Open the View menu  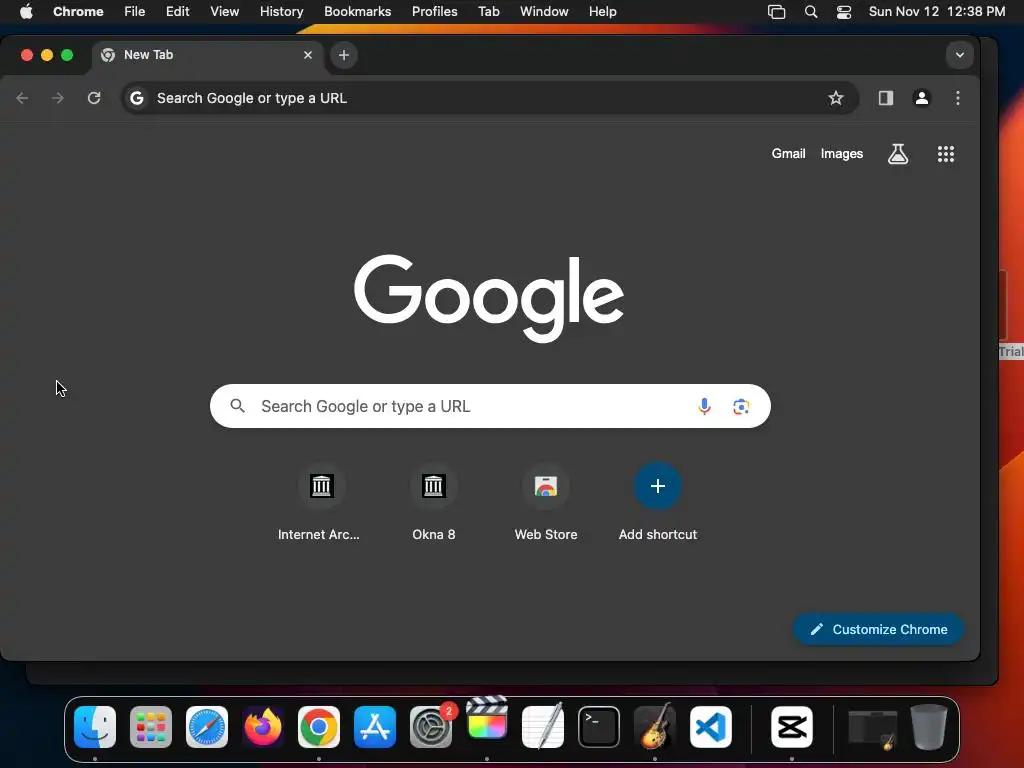click(x=225, y=12)
